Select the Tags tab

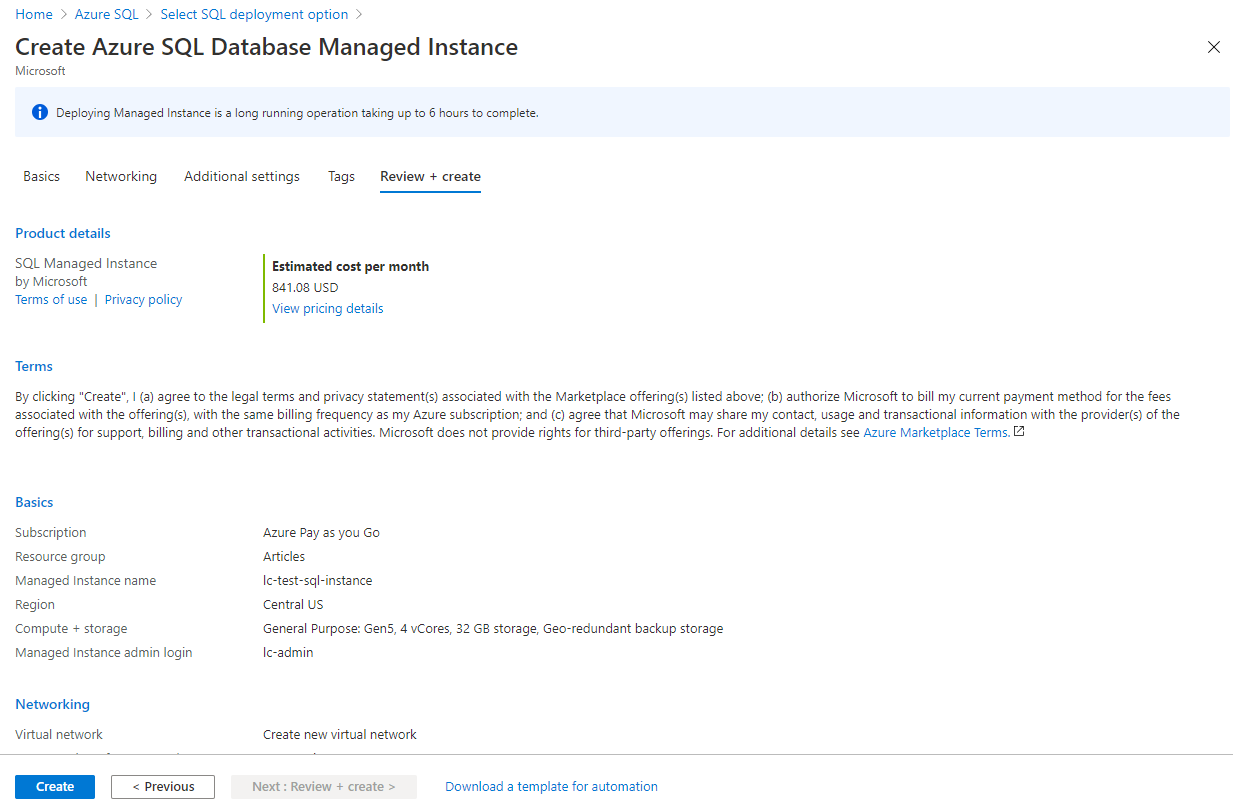(x=341, y=176)
